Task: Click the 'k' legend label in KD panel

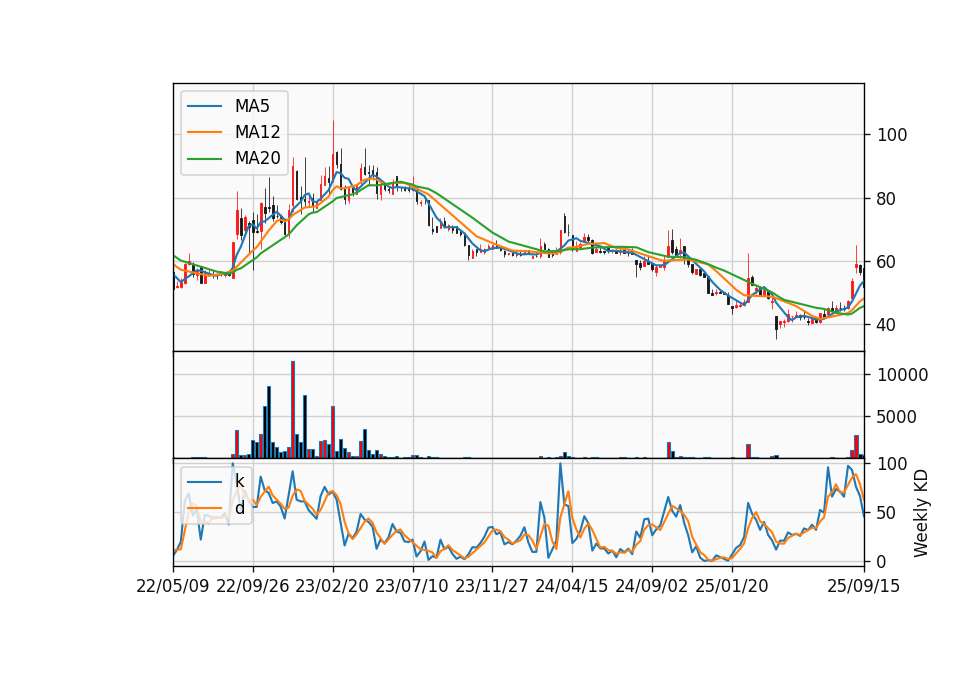Action: tap(239, 481)
